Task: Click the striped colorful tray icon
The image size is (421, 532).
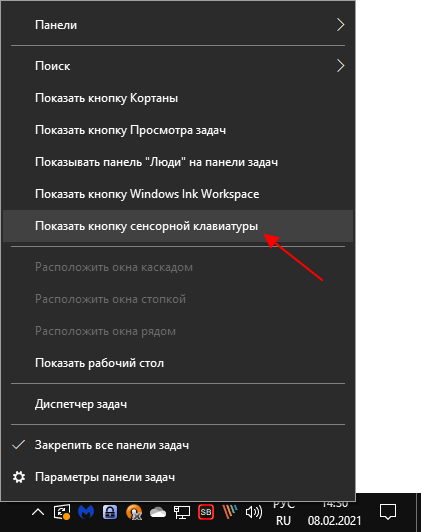Action: pyautogui.click(x=230, y=512)
